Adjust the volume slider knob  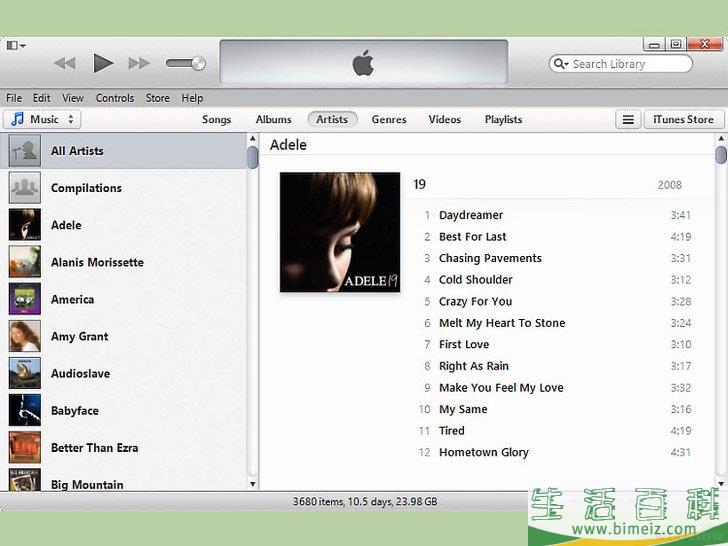click(199, 63)
